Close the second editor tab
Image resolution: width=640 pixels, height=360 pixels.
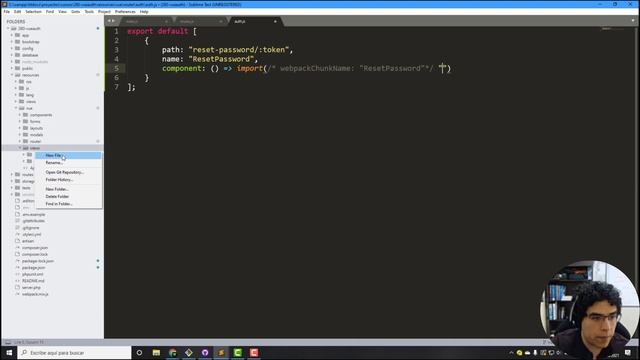coord(221,21)
